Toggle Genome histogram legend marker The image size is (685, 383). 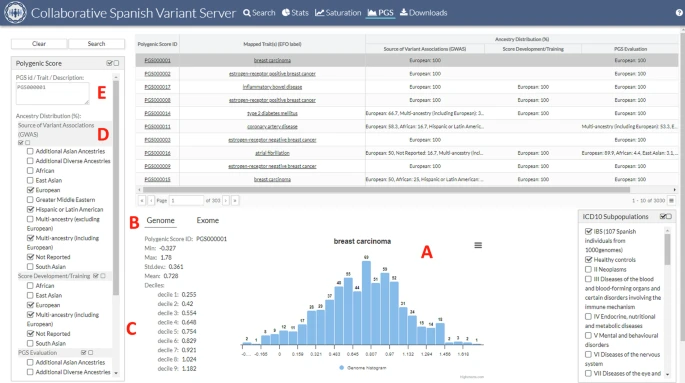pyautogui.click(x=342, y=368)
